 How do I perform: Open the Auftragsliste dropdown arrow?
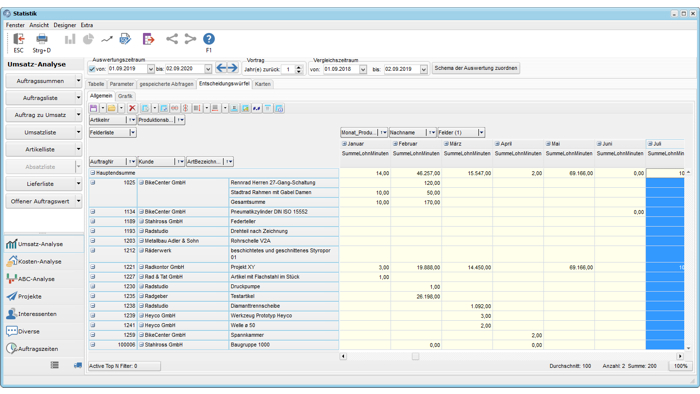coord(79,98)
